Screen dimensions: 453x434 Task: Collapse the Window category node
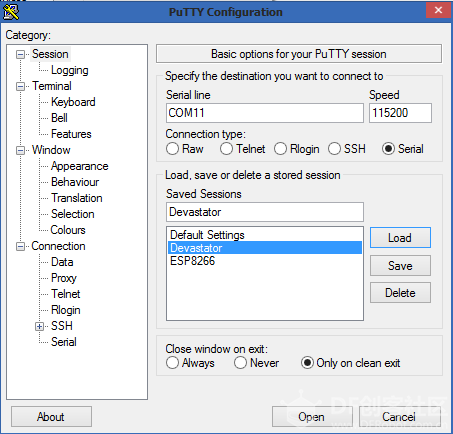click(21, 150)
